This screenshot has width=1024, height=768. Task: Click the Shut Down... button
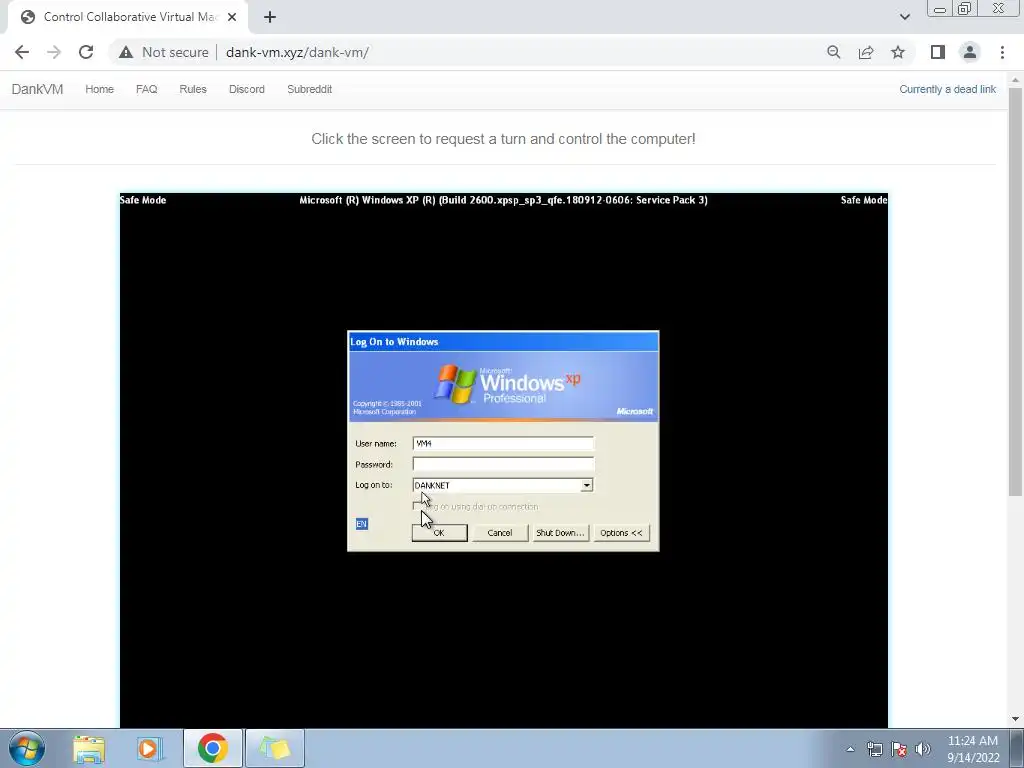pyautogui.click(x=560, y=533)
